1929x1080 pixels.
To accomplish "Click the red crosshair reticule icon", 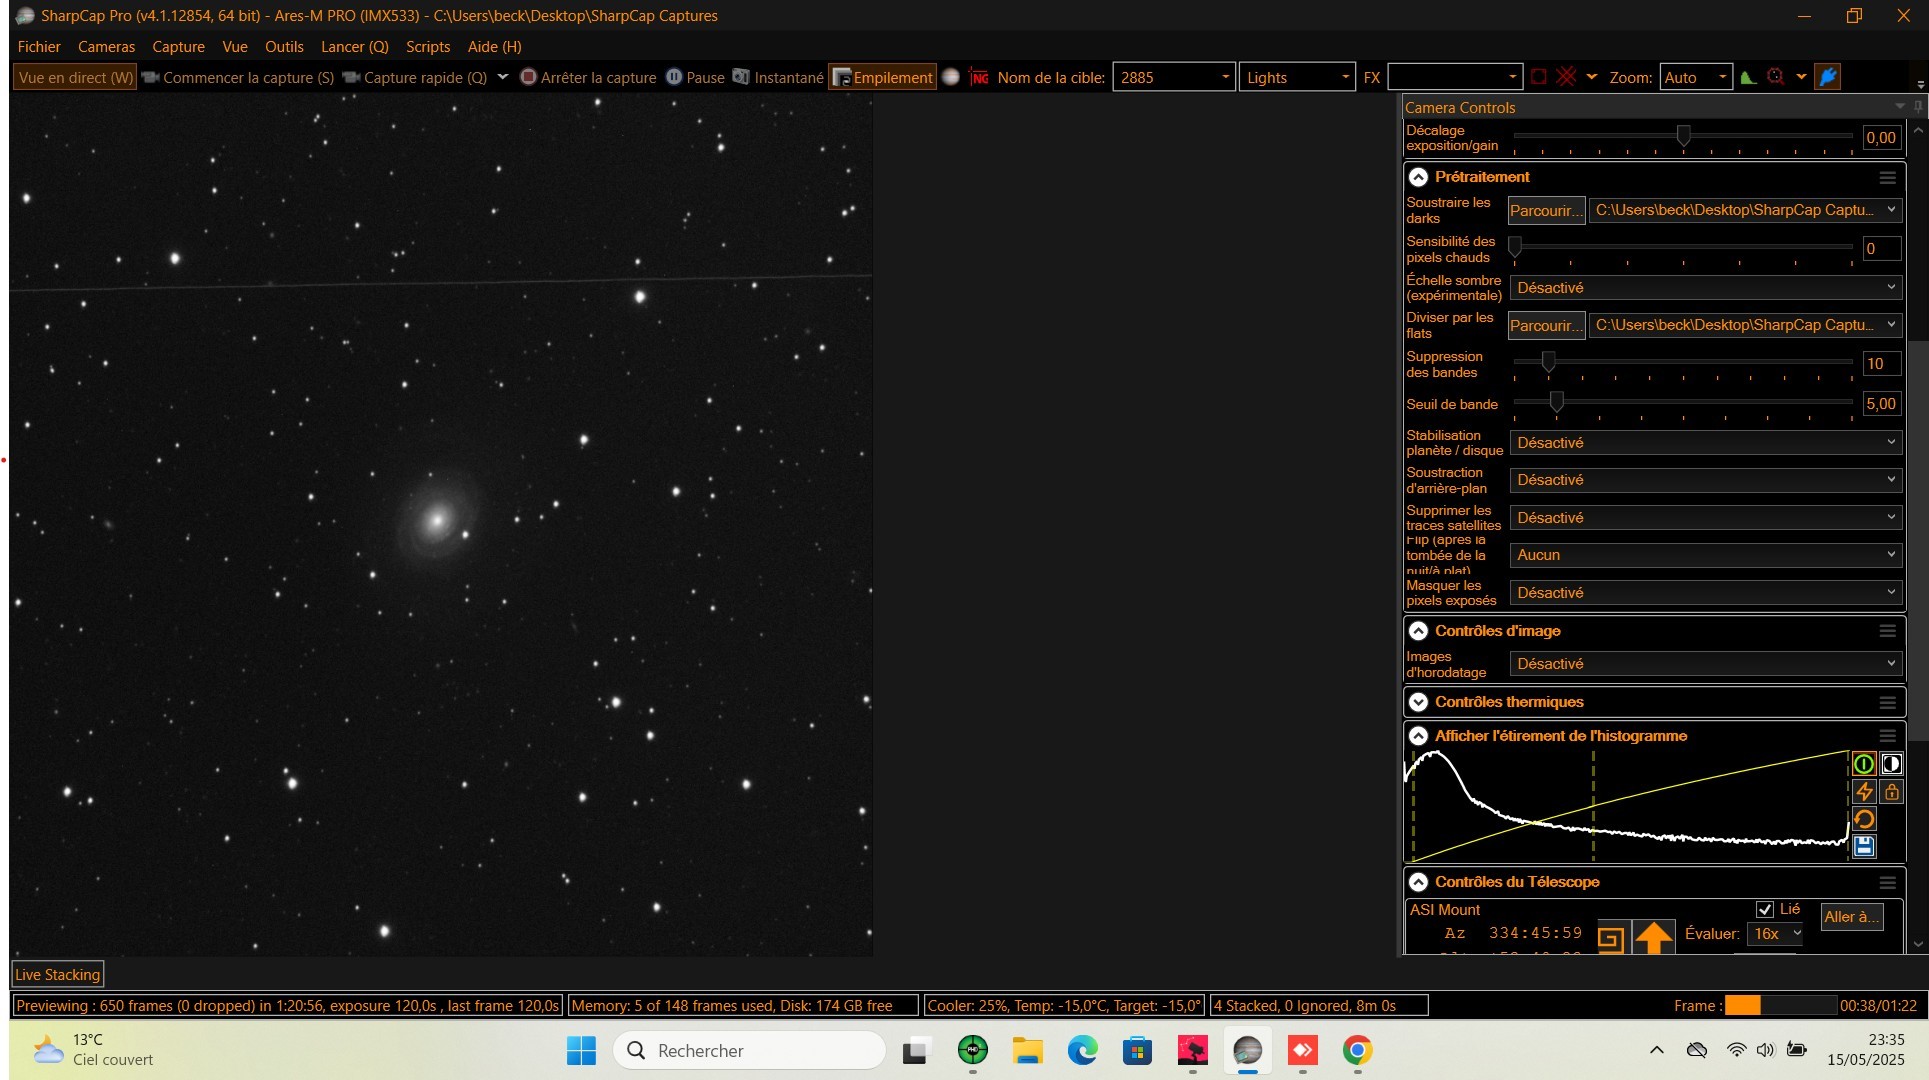I will (1566, 77).
